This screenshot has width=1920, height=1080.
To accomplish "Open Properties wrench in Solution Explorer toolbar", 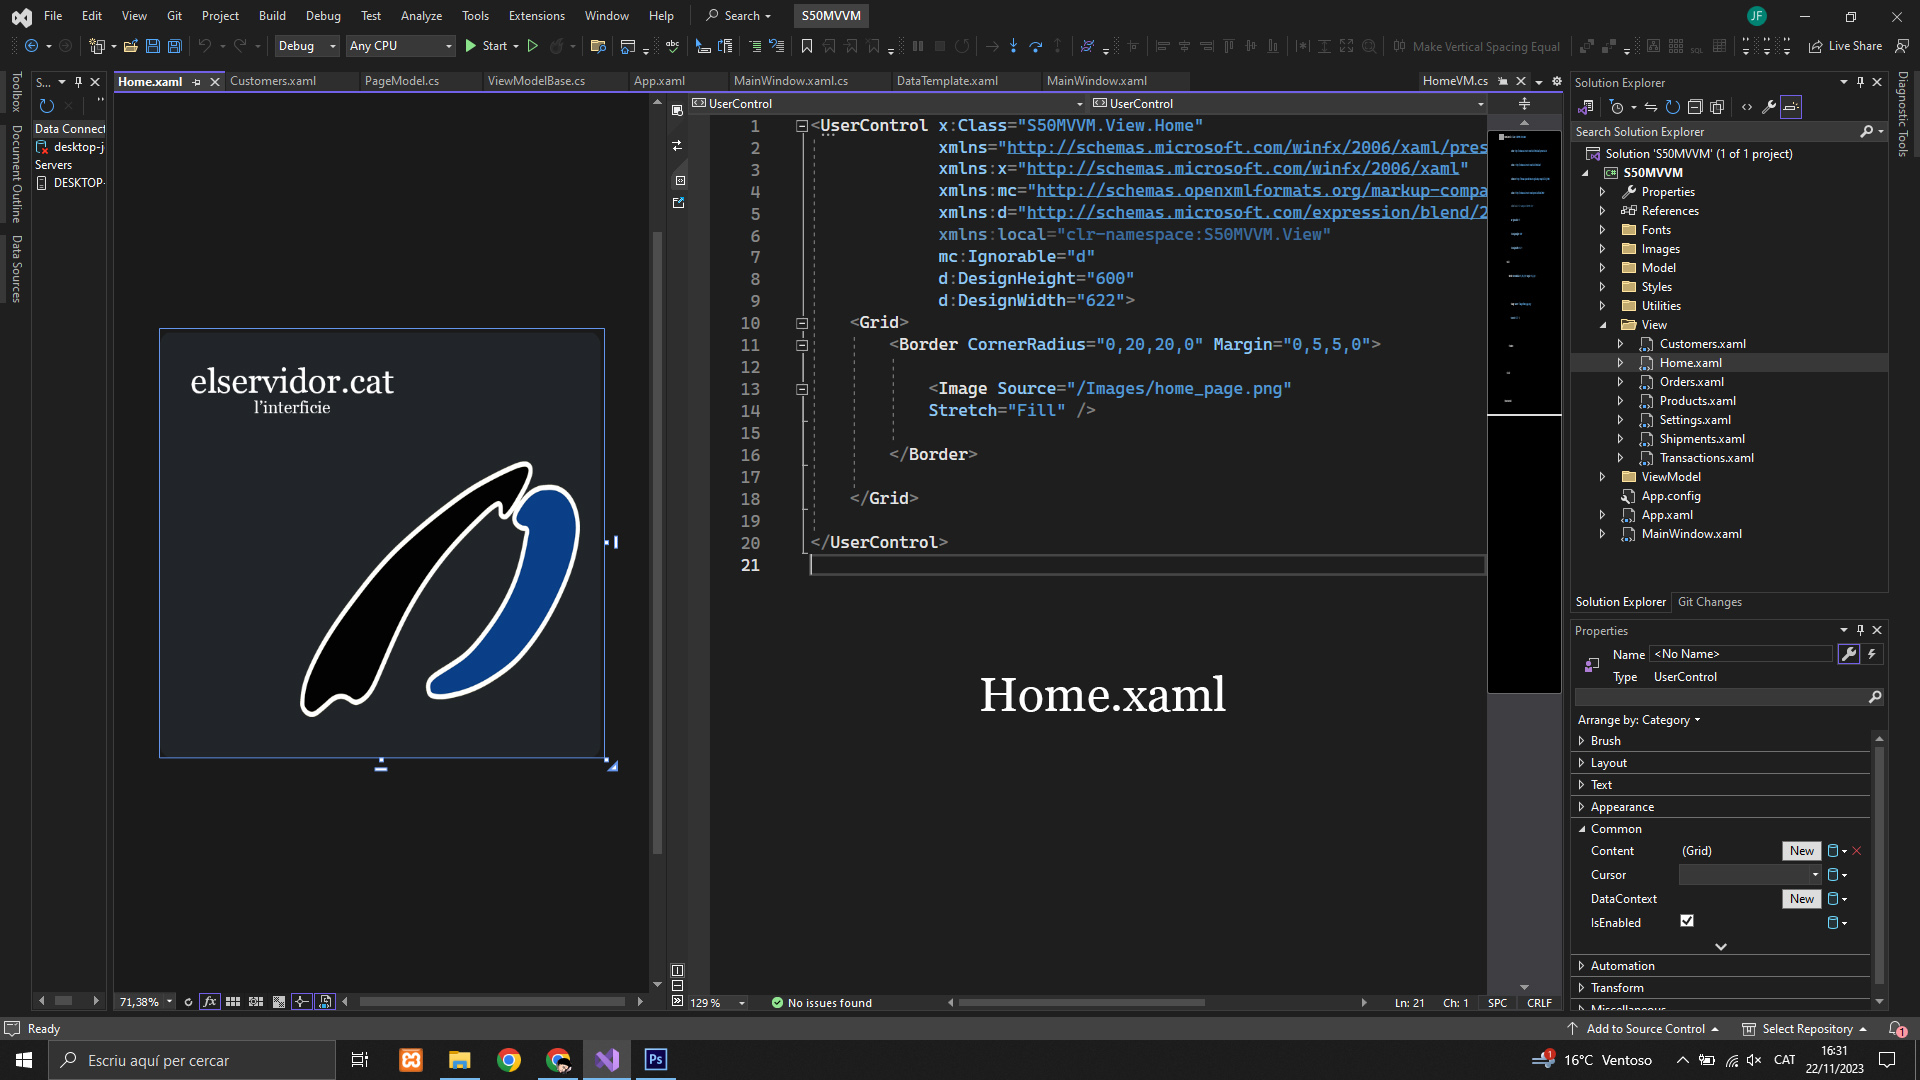I will click(1769, 107).
